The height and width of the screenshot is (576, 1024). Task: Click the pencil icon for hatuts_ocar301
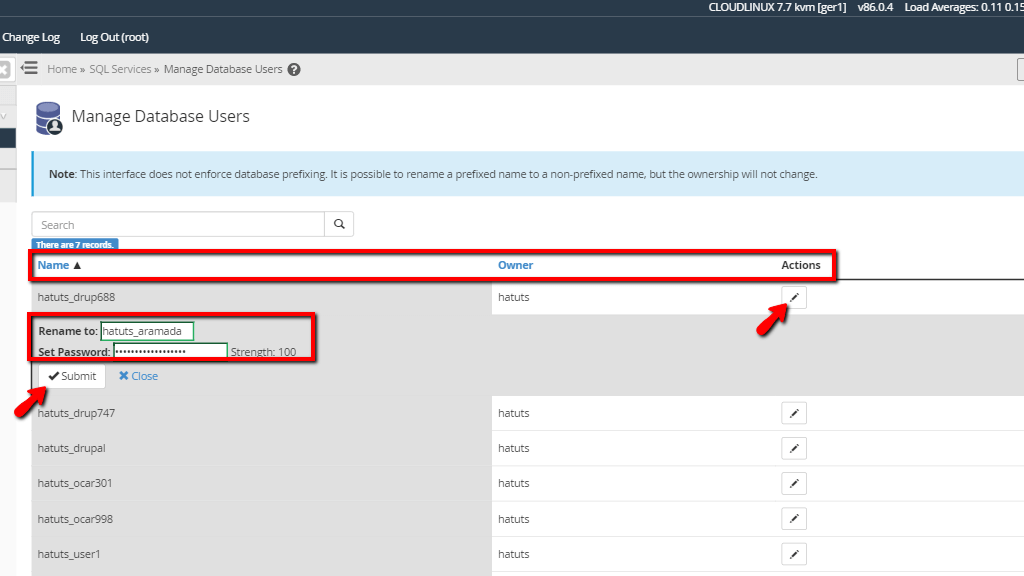coord(793,484)
